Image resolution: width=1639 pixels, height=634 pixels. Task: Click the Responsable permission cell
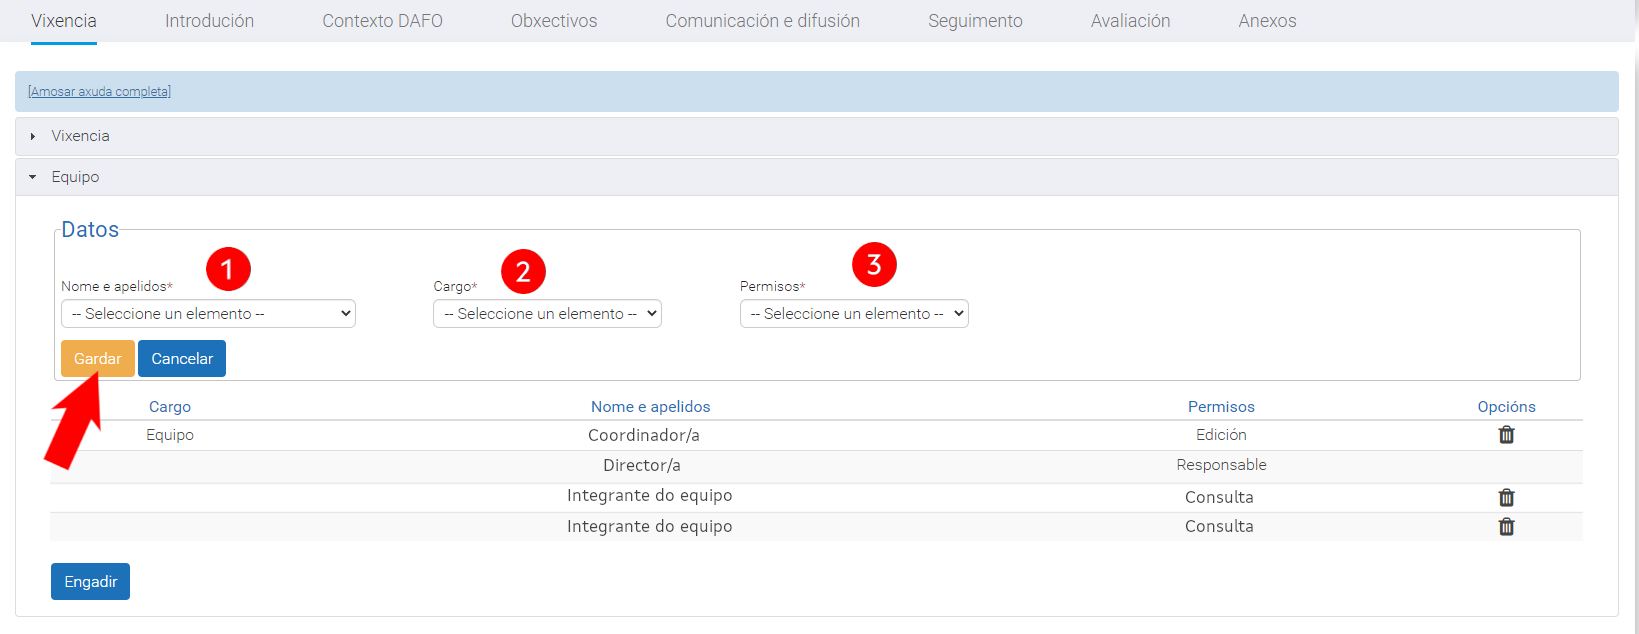(1221, 465)
